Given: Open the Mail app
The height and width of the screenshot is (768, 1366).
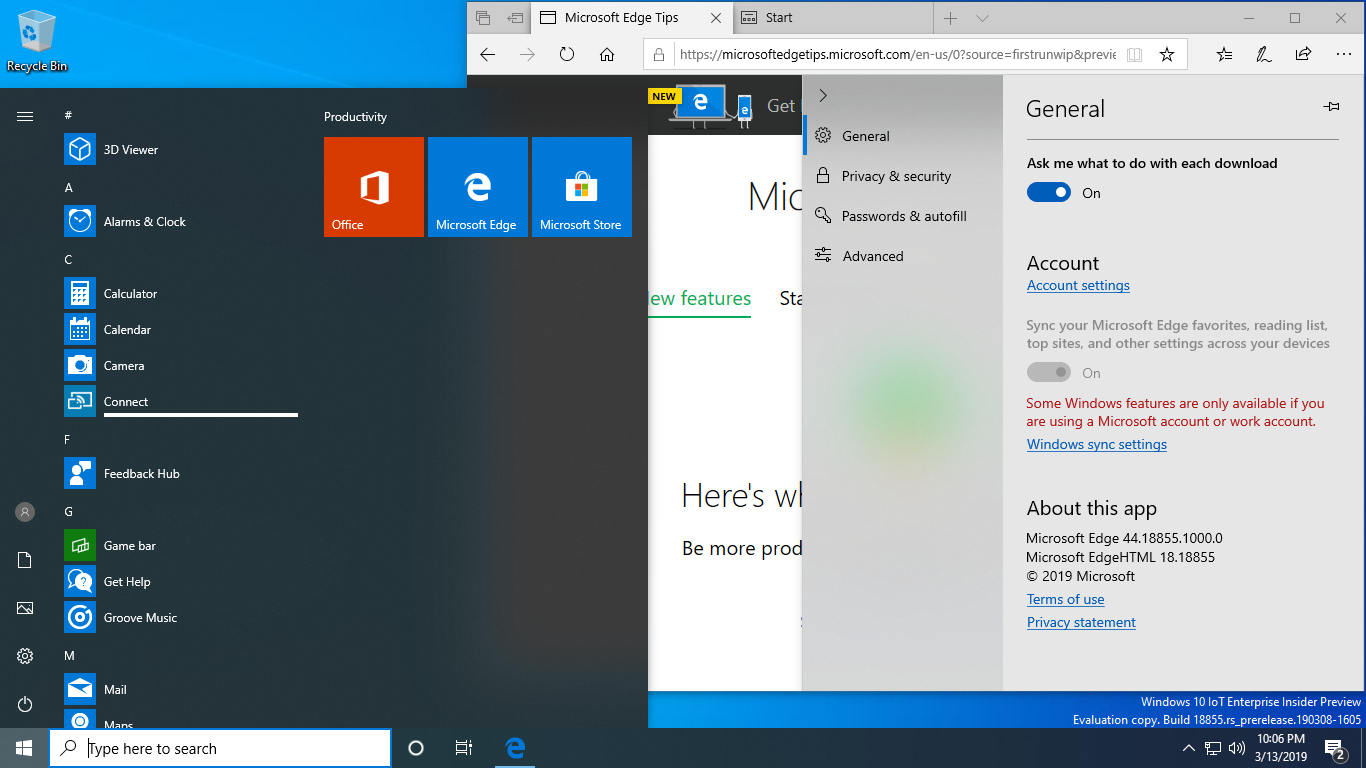Looking at the screenshot, I should click(x=180, y=690).
